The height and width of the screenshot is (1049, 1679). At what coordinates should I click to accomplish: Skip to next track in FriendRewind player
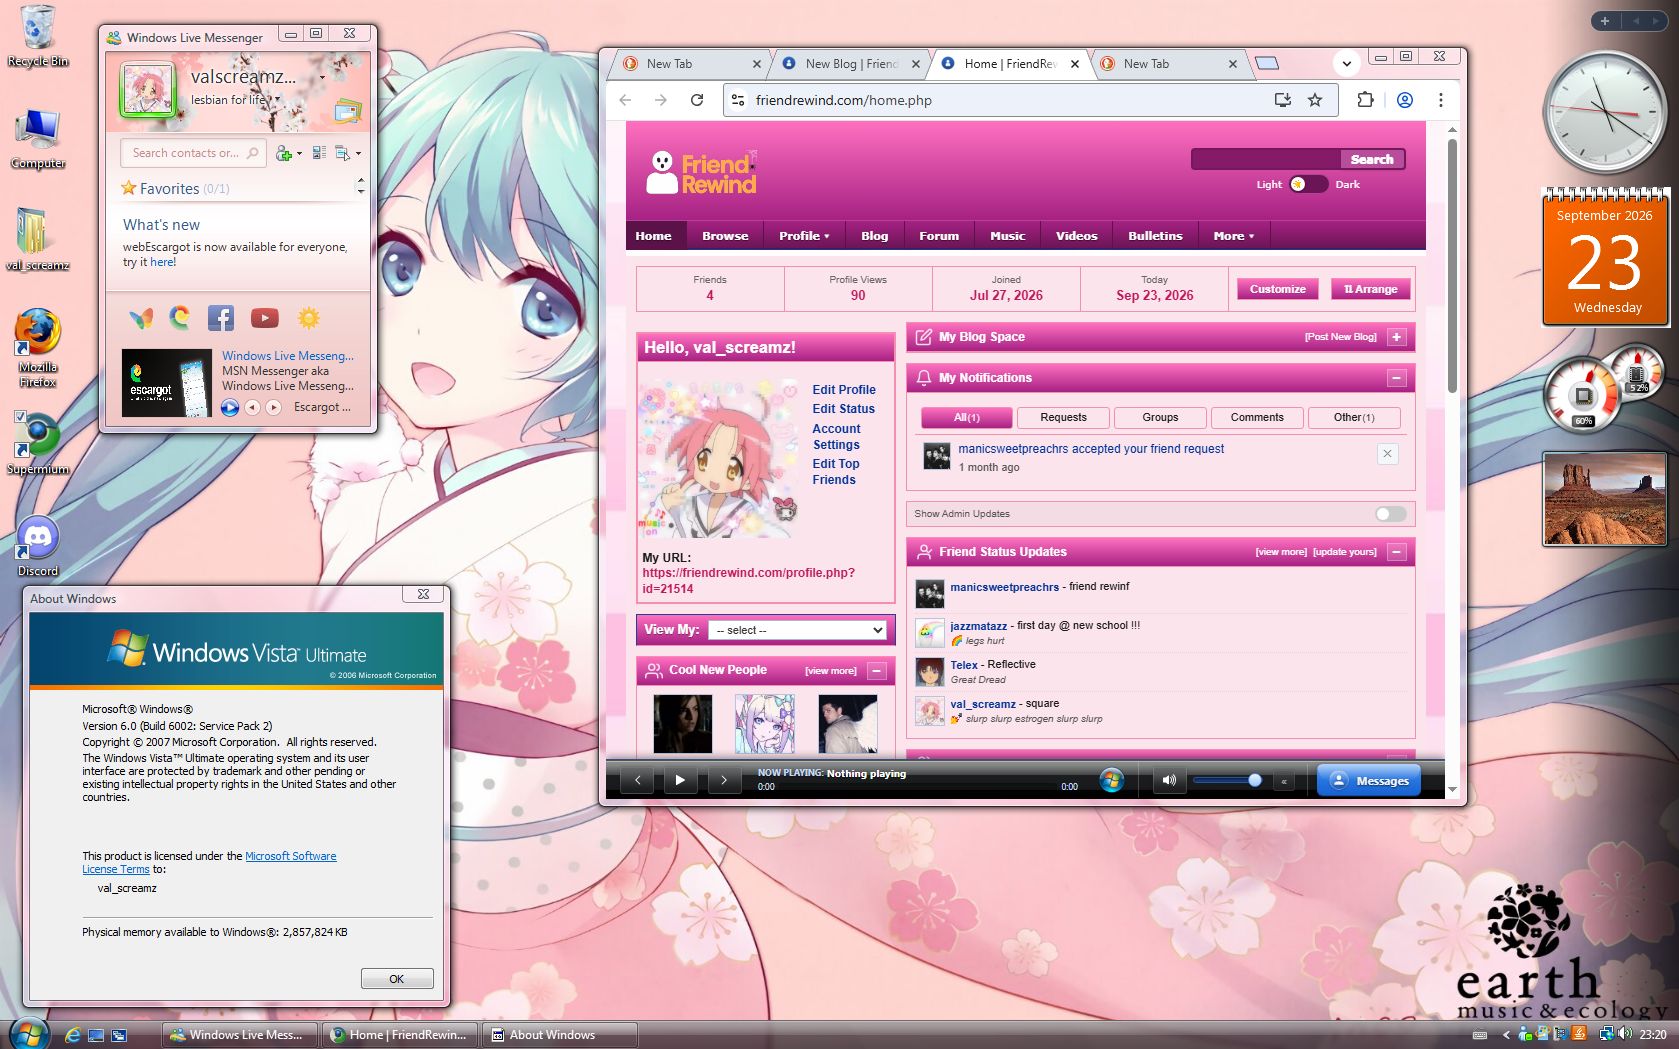[723, 780]
